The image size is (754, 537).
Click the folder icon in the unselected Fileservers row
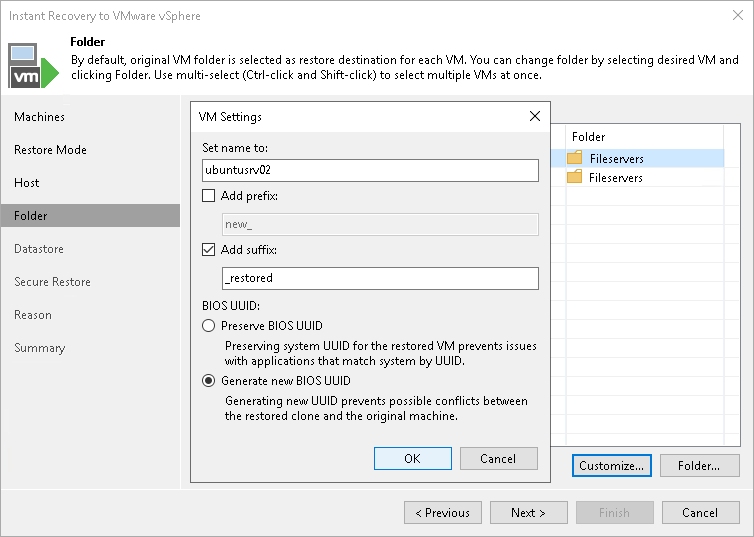(575, 177)
